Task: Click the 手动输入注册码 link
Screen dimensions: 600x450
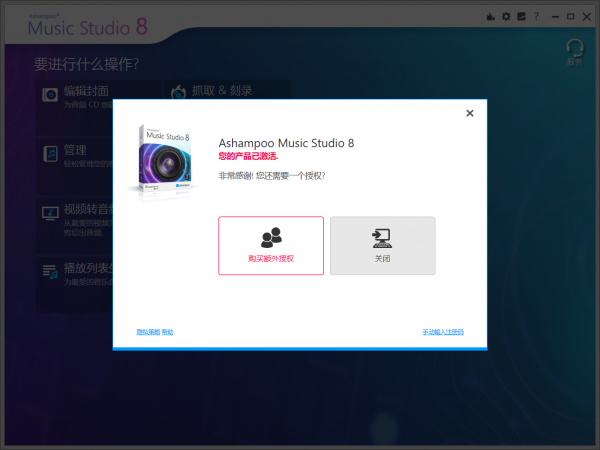Action: 443,332
